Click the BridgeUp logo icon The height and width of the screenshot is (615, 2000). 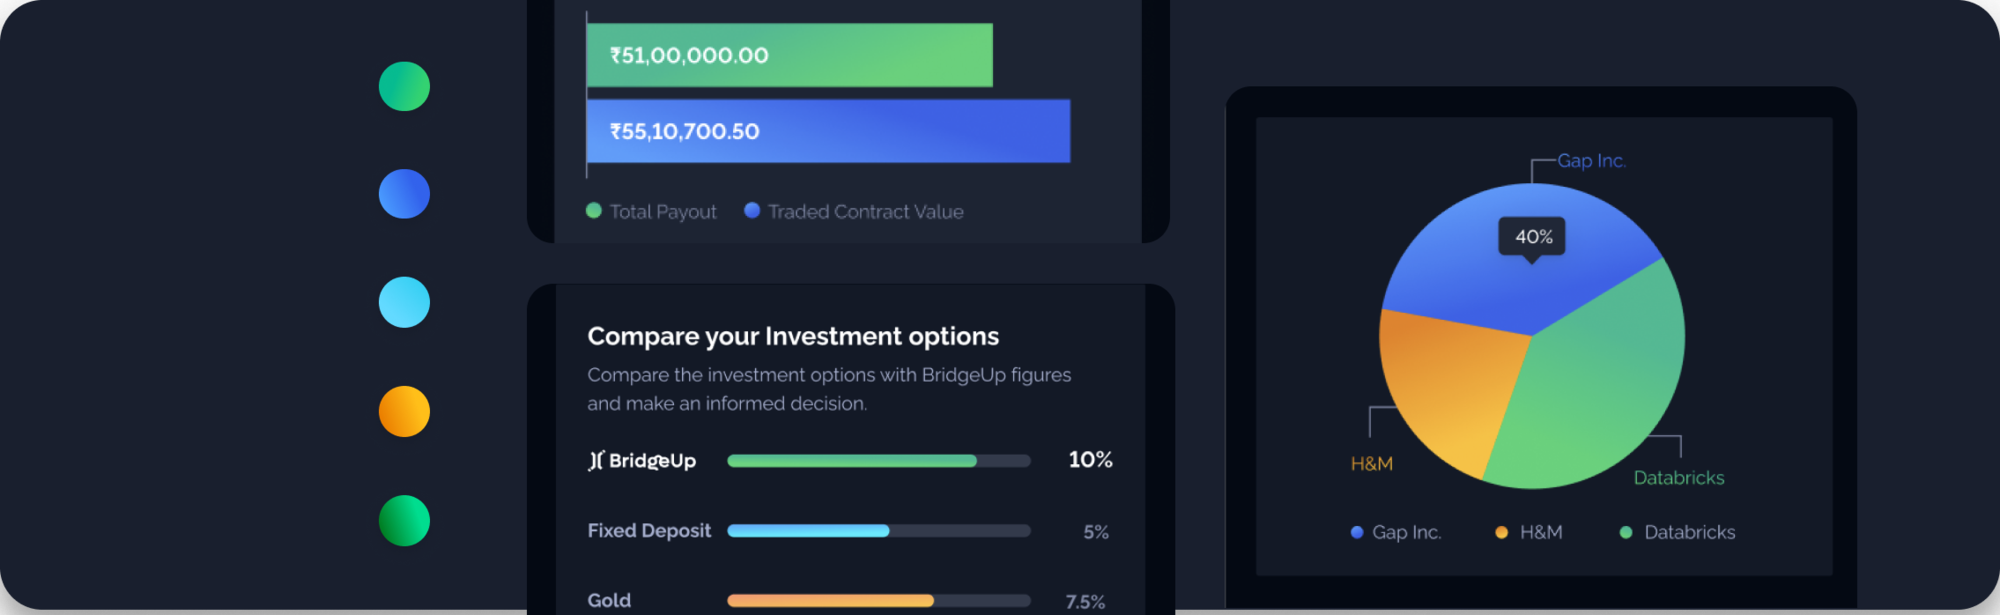point(596,460)
